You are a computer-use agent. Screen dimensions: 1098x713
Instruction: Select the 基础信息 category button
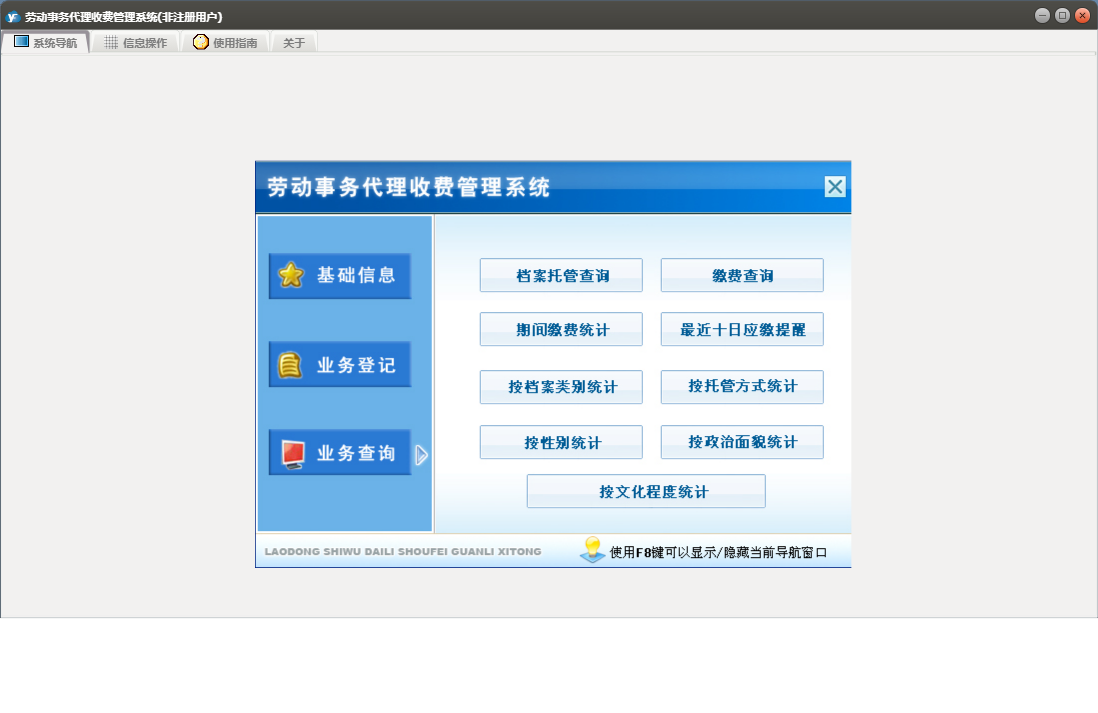click(340, 275)
